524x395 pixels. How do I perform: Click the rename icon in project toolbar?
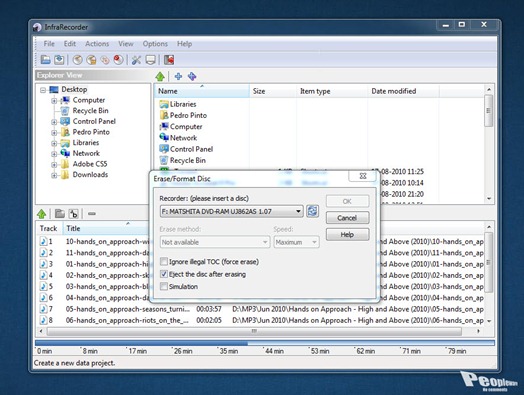tap(74, 214)
